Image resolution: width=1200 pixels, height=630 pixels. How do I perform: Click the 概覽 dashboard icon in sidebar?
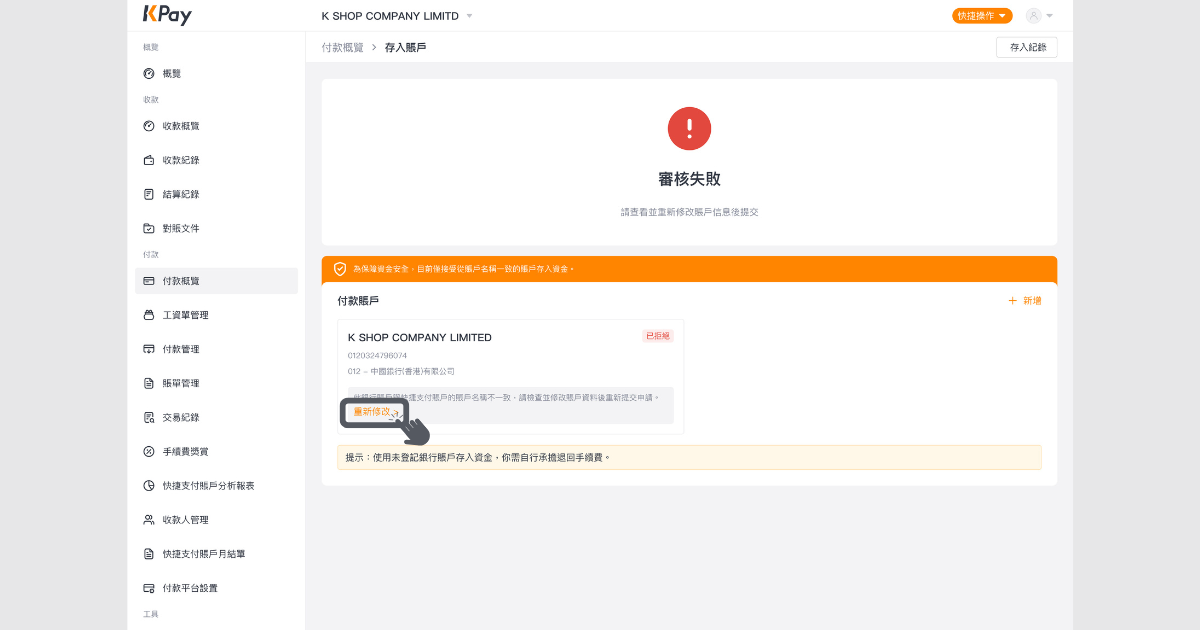pos(149,74)
